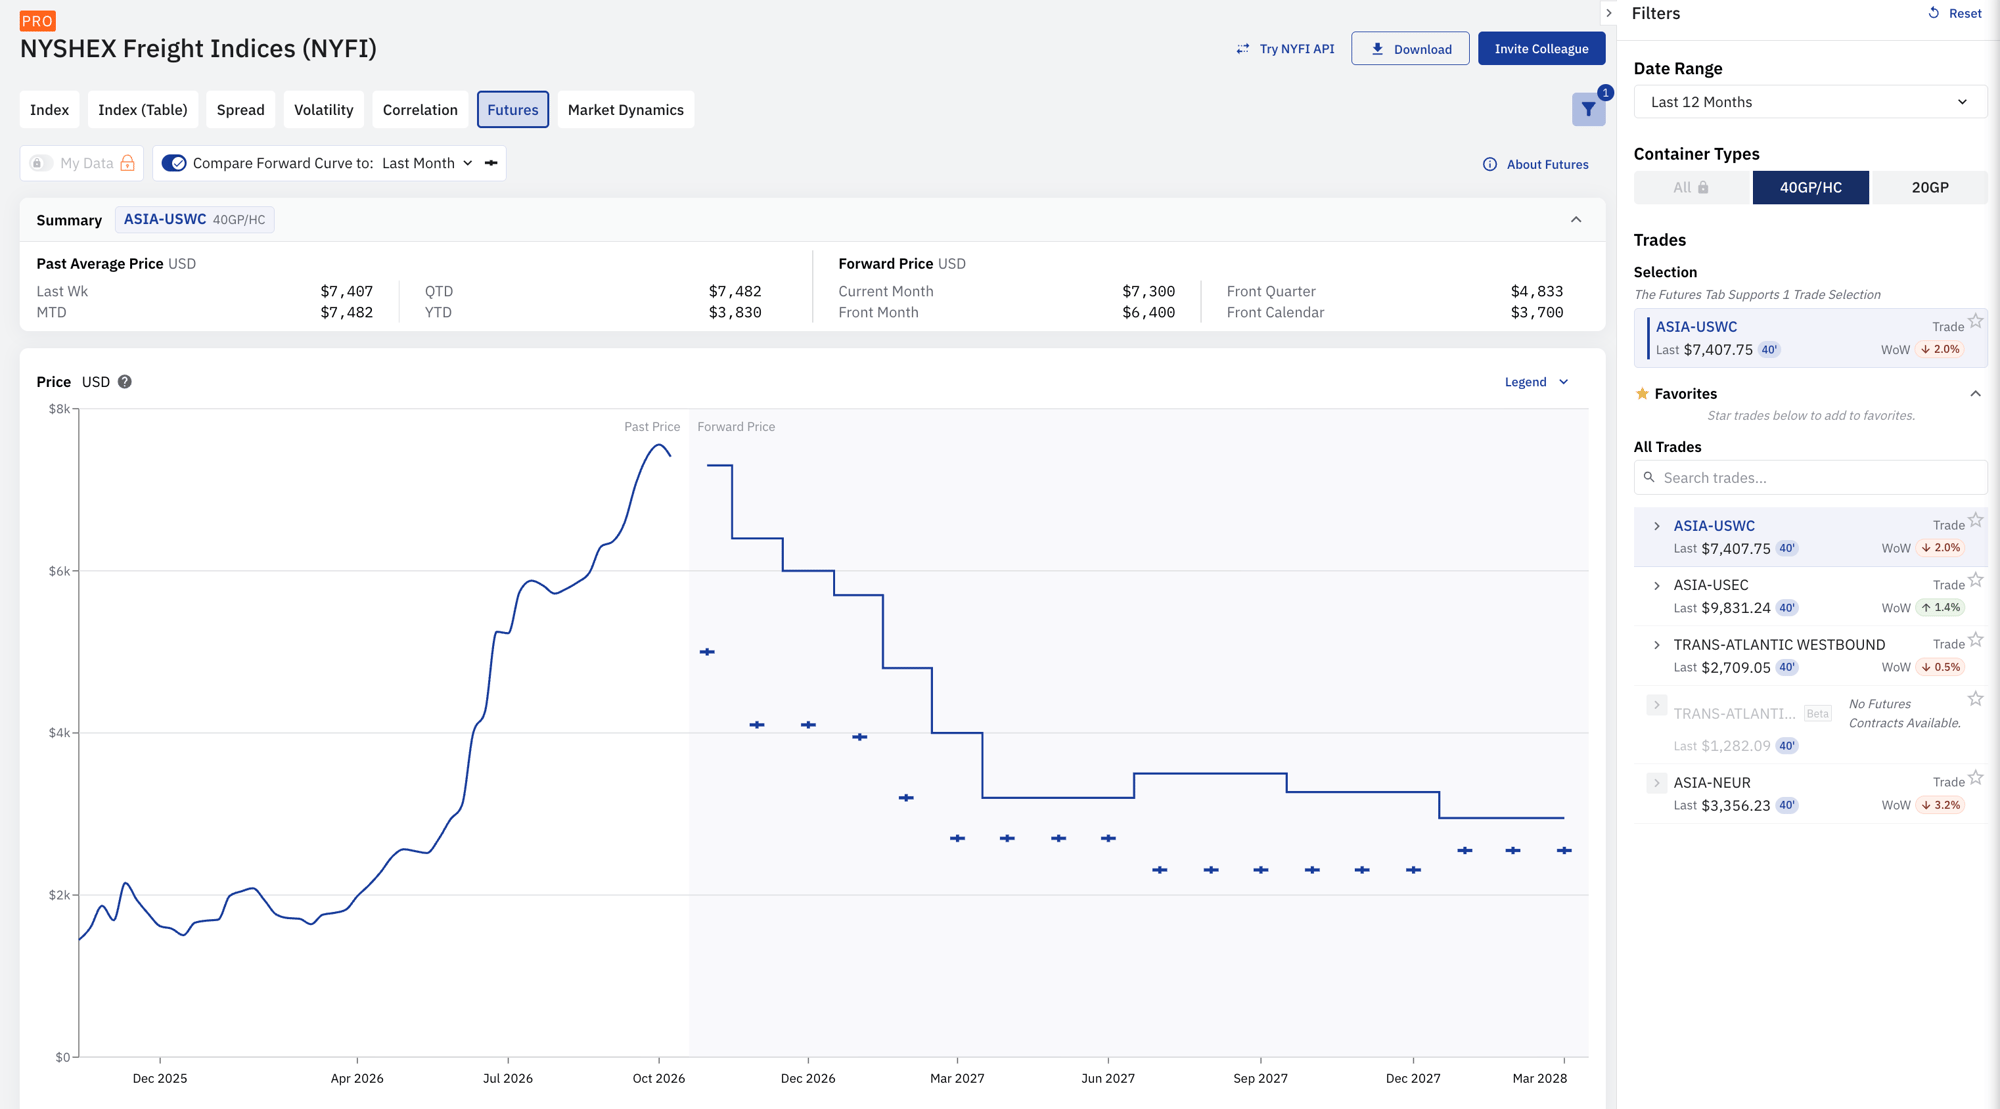Click the Search trades input field
Screen dimensions: 2000x1109
(x=1810, y=477)
